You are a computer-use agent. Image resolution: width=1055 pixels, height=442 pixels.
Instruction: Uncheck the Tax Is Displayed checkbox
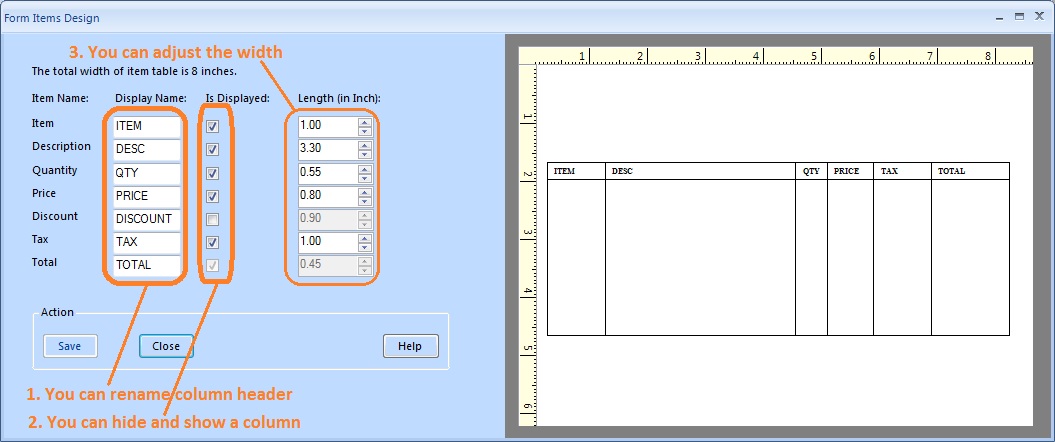(x=212, y=242)
